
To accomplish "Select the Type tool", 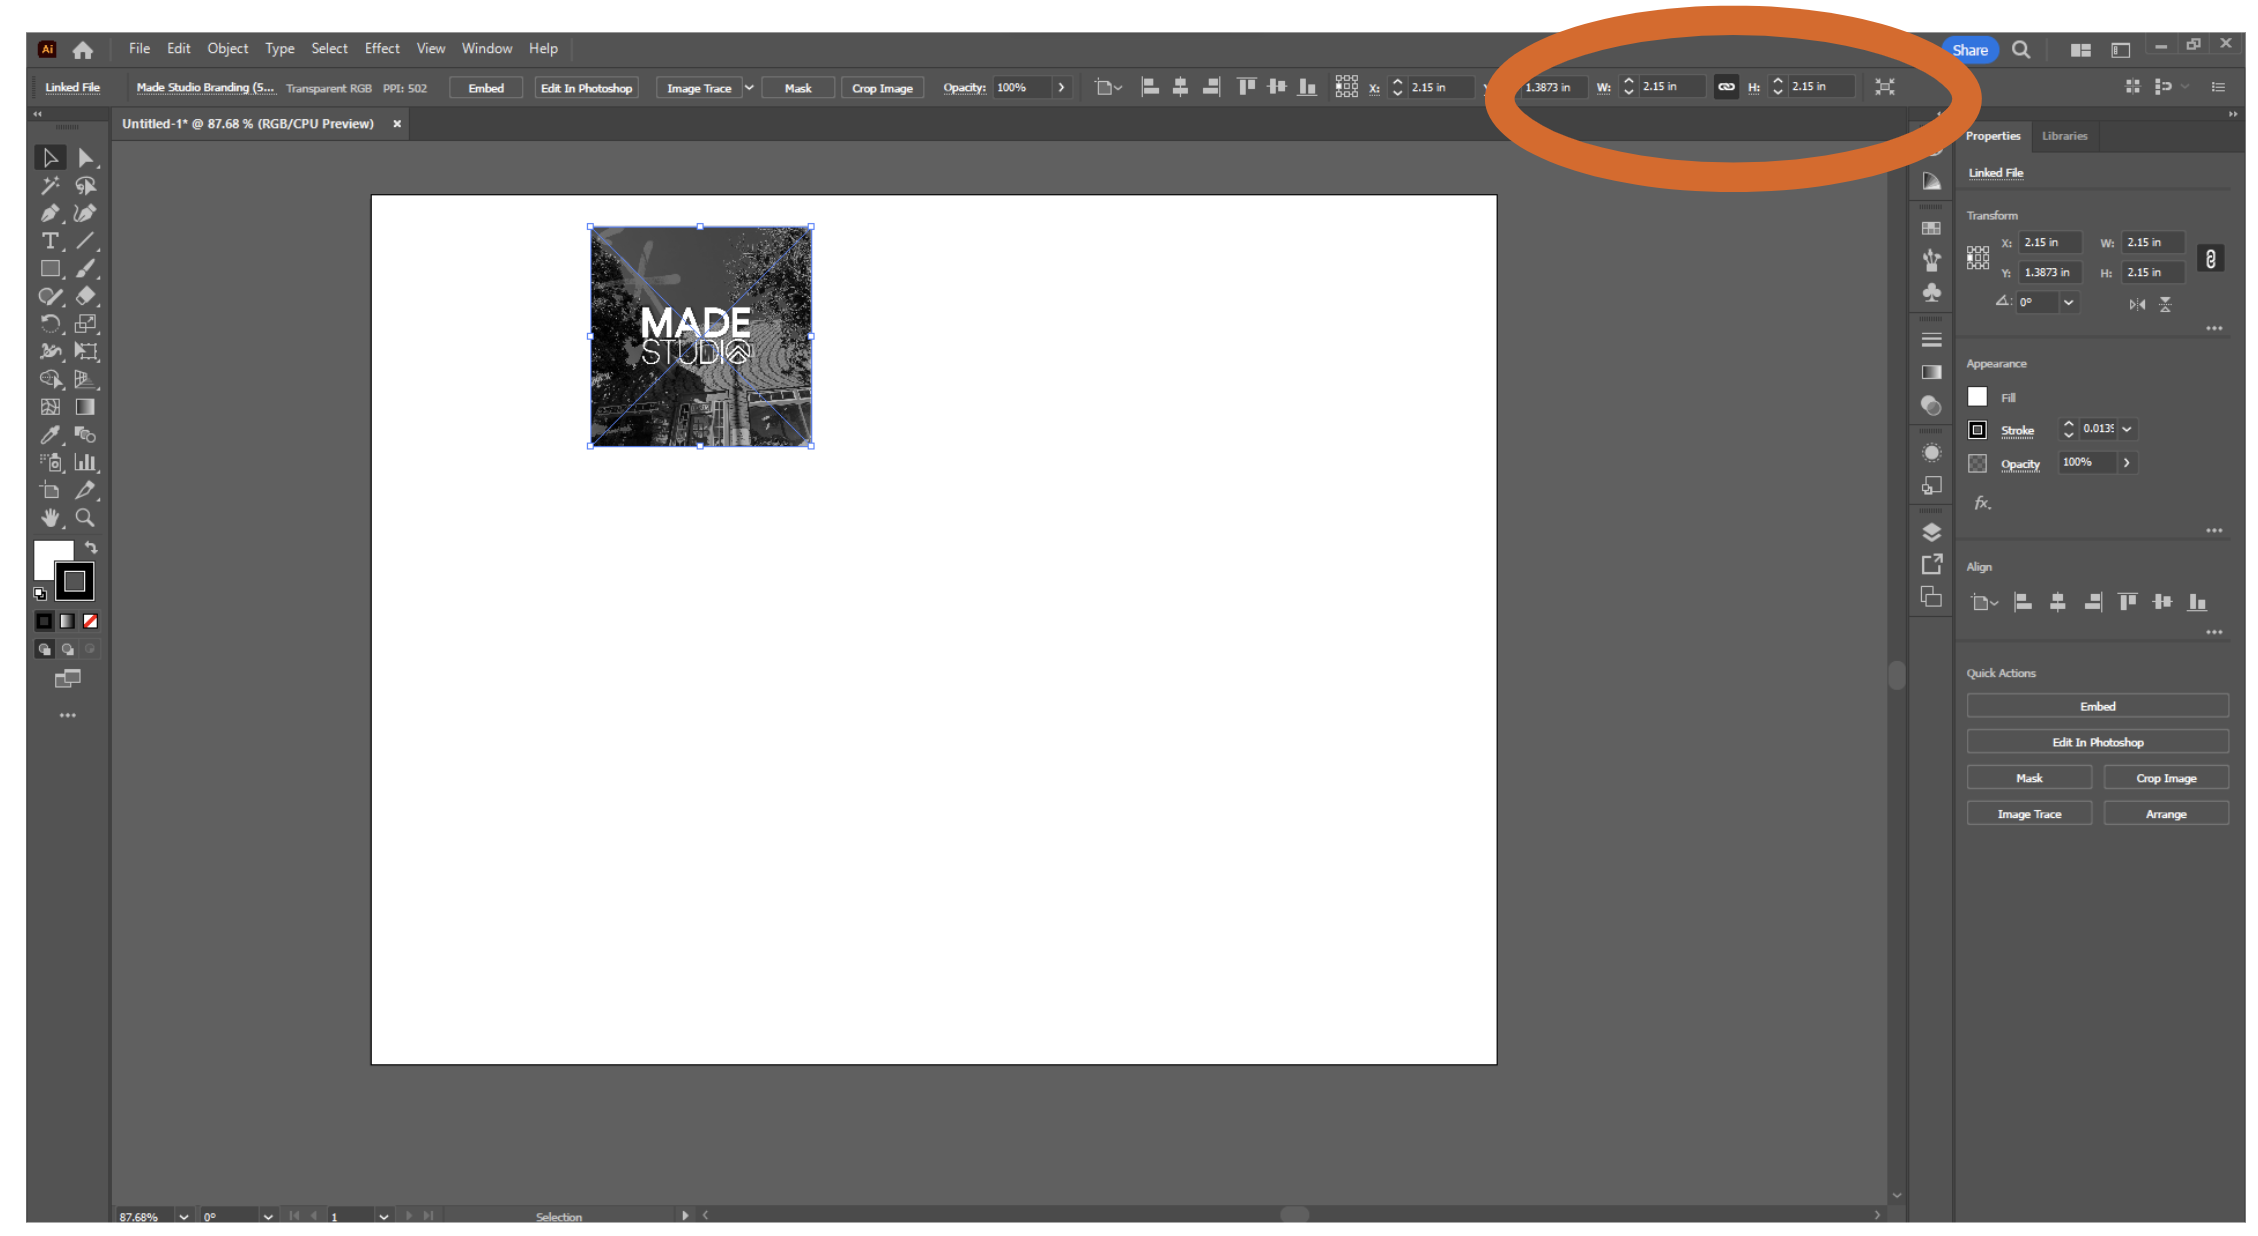I will coord(50,240).
